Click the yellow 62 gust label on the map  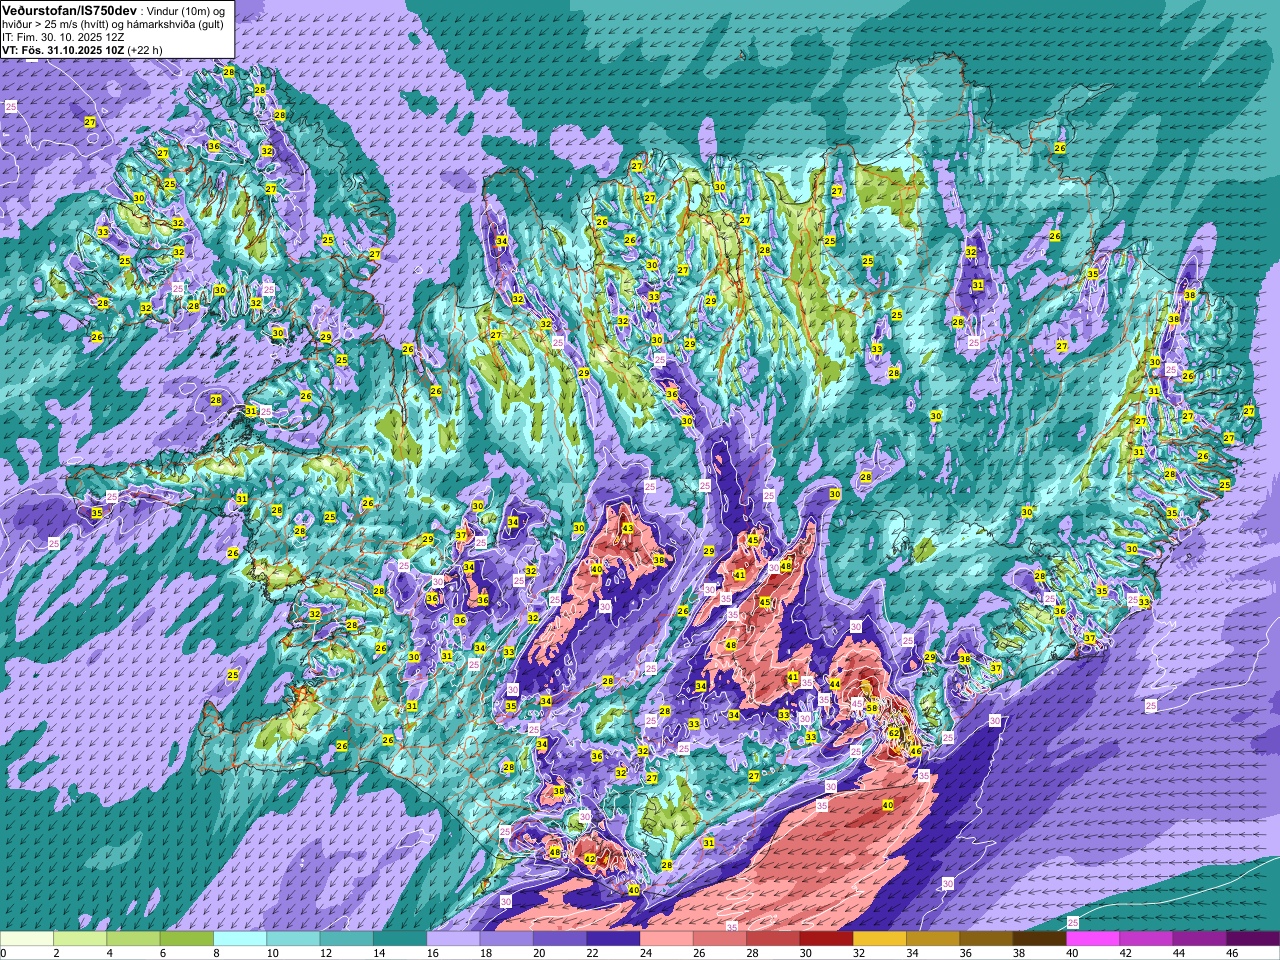coord(893,732)
